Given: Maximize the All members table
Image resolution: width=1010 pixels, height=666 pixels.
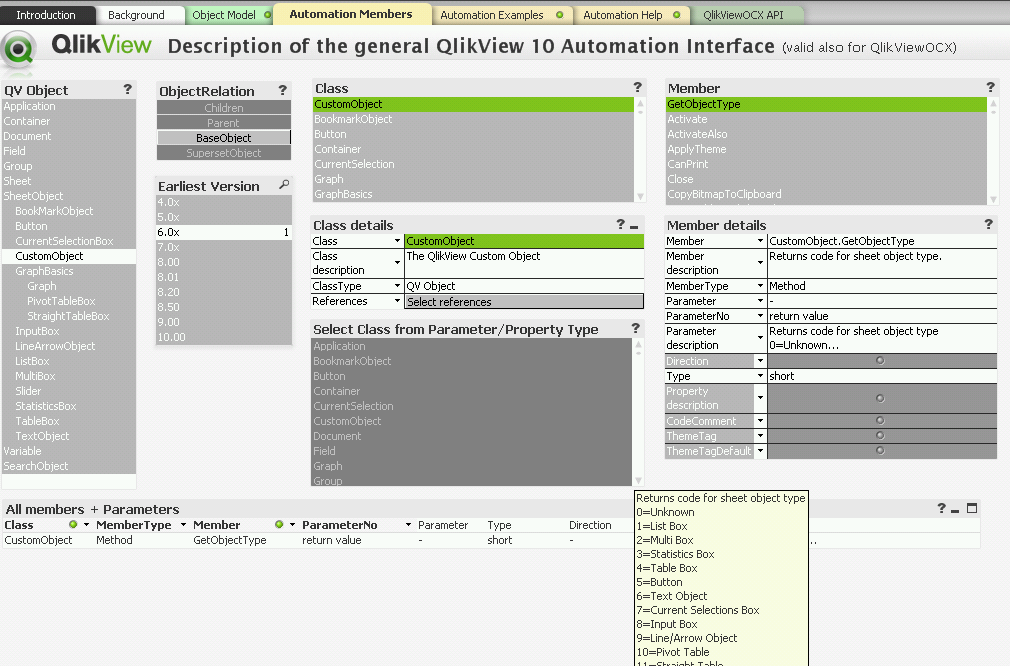Looking at the screenshot, I should 972,508.
